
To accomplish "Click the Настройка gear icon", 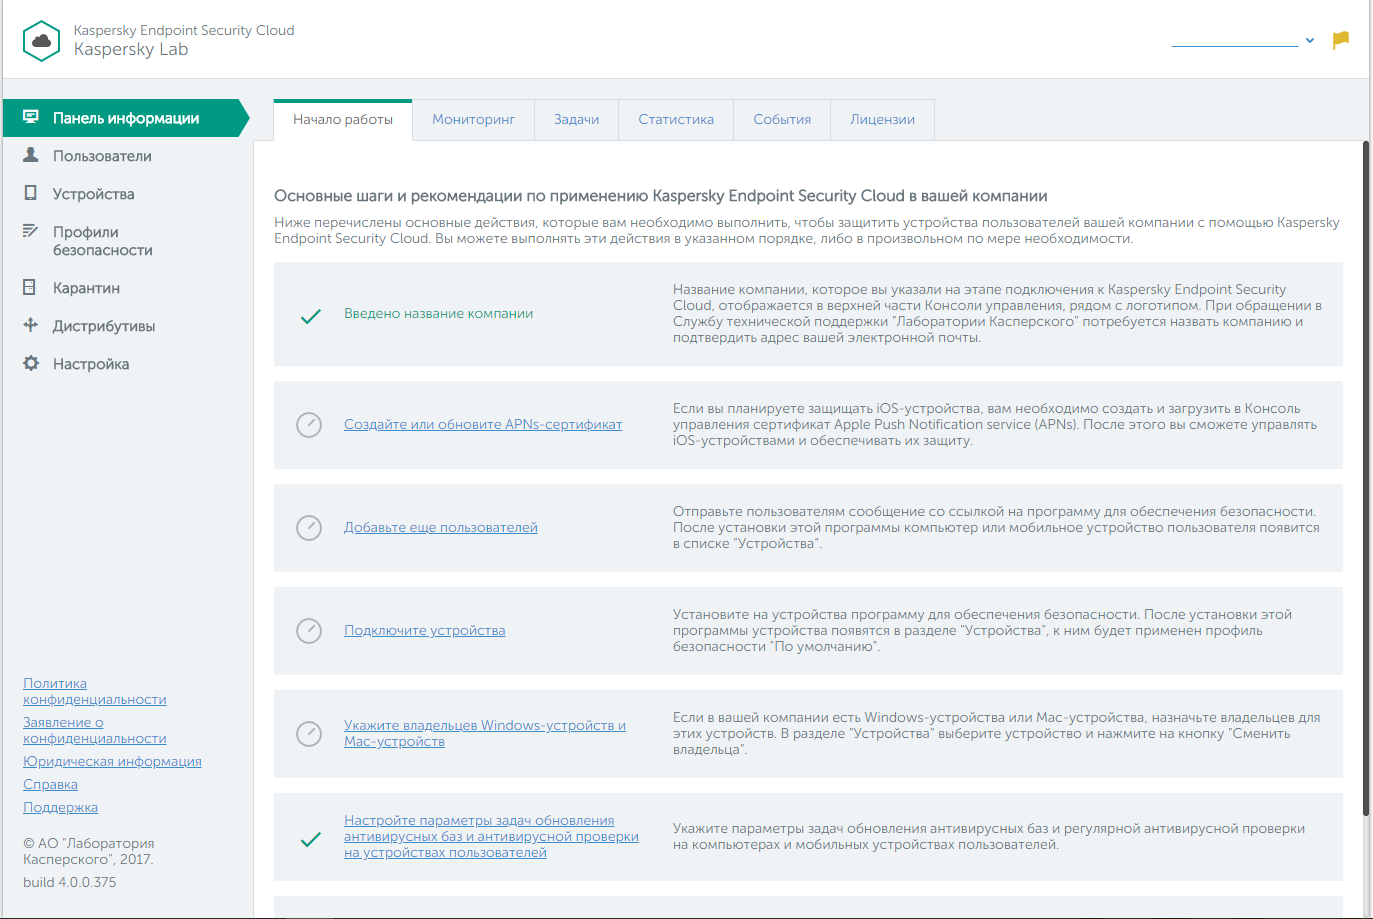I will pyautogui.click(x=31, y=363).
